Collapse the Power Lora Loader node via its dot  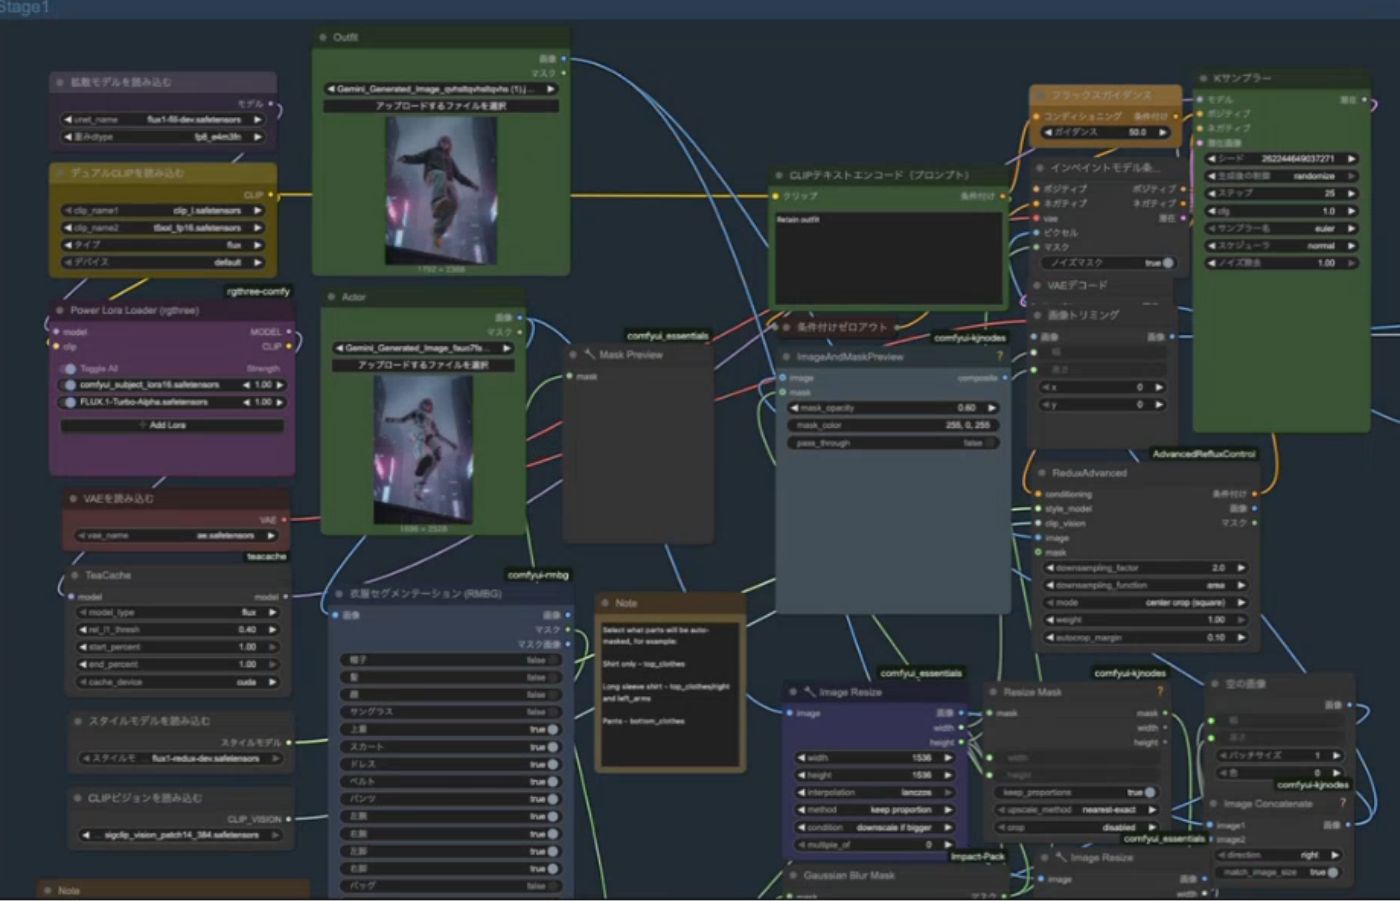click(x=60, y=311)
